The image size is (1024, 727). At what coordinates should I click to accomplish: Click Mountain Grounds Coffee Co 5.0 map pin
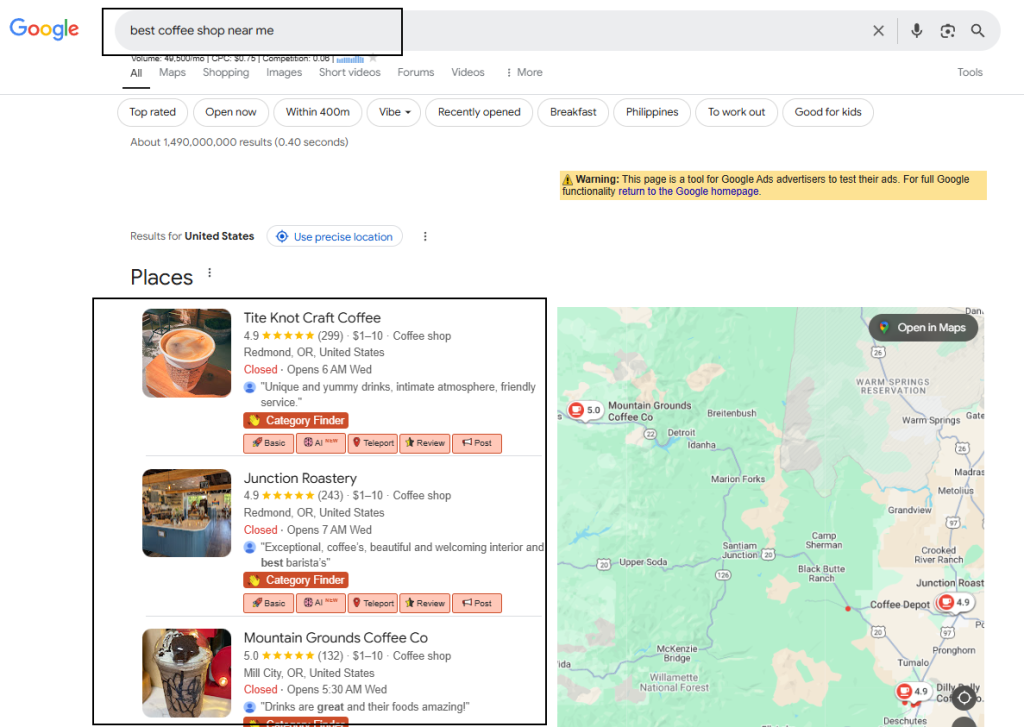tap(585, 410)
